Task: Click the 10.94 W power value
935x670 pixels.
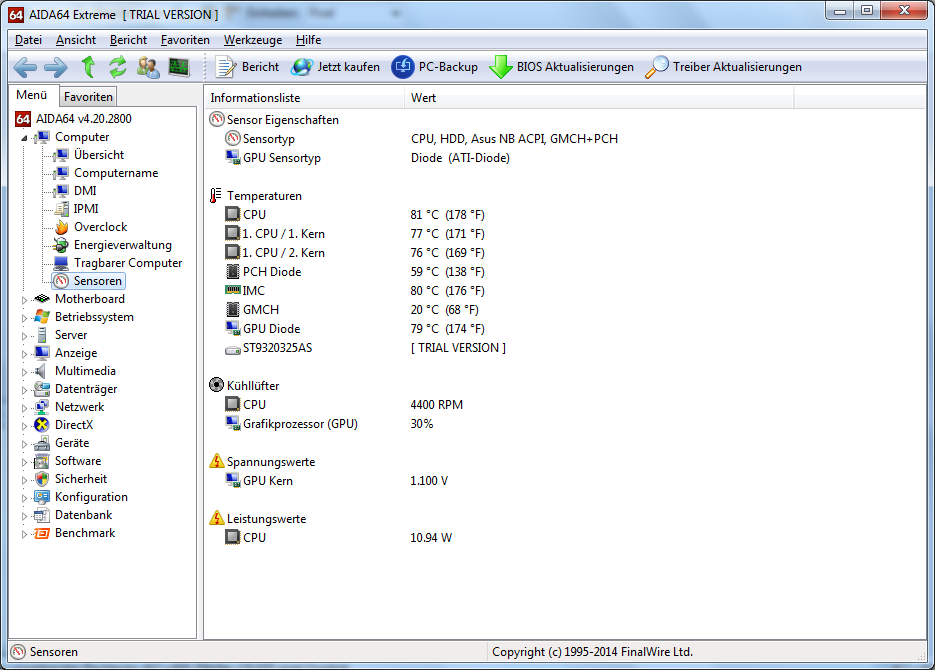Action: [x=431, y=538]
